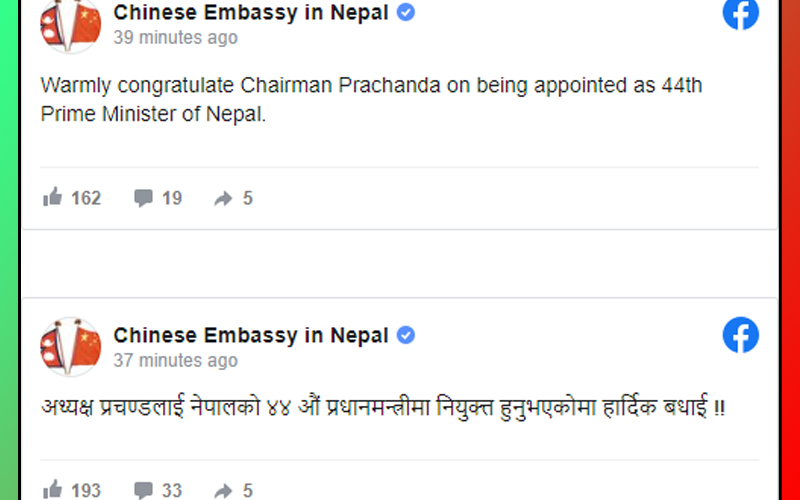Click the 162 likes count

86,198
